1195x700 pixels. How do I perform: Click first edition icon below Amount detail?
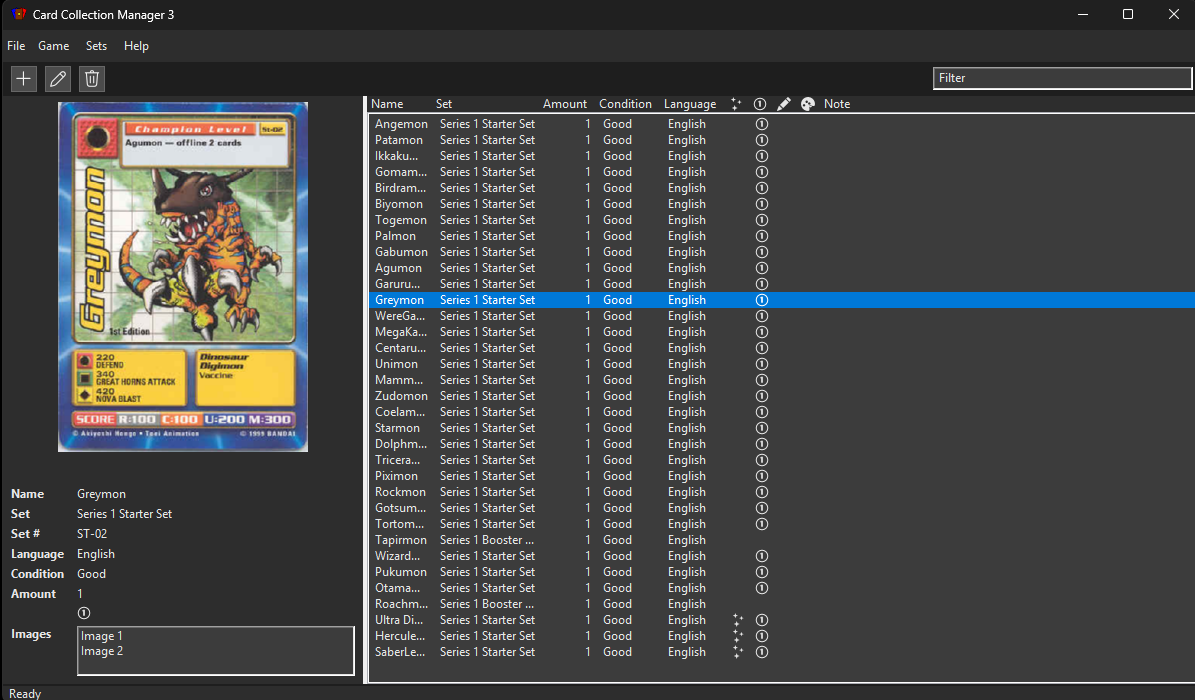84,613
